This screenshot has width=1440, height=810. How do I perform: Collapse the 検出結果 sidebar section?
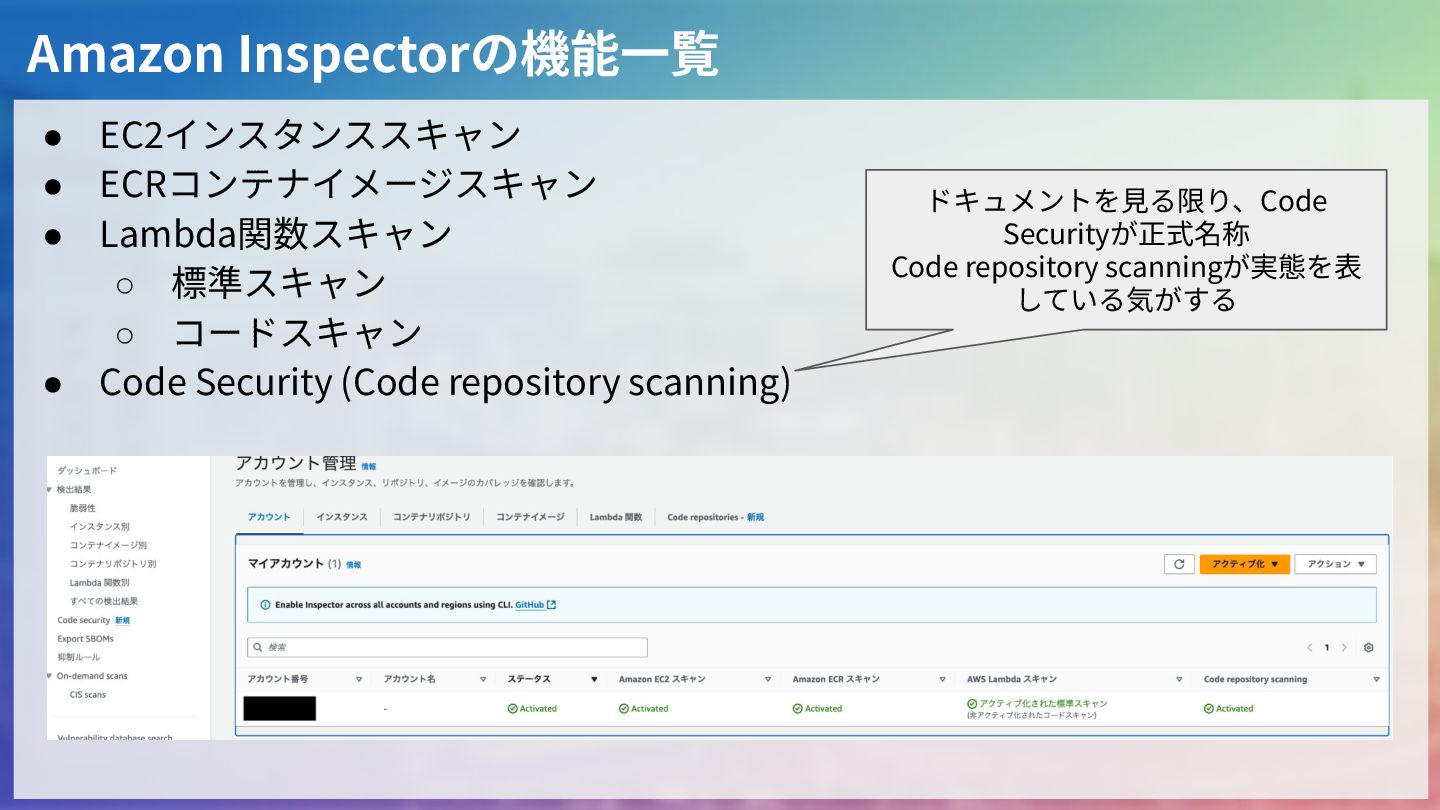49,489
